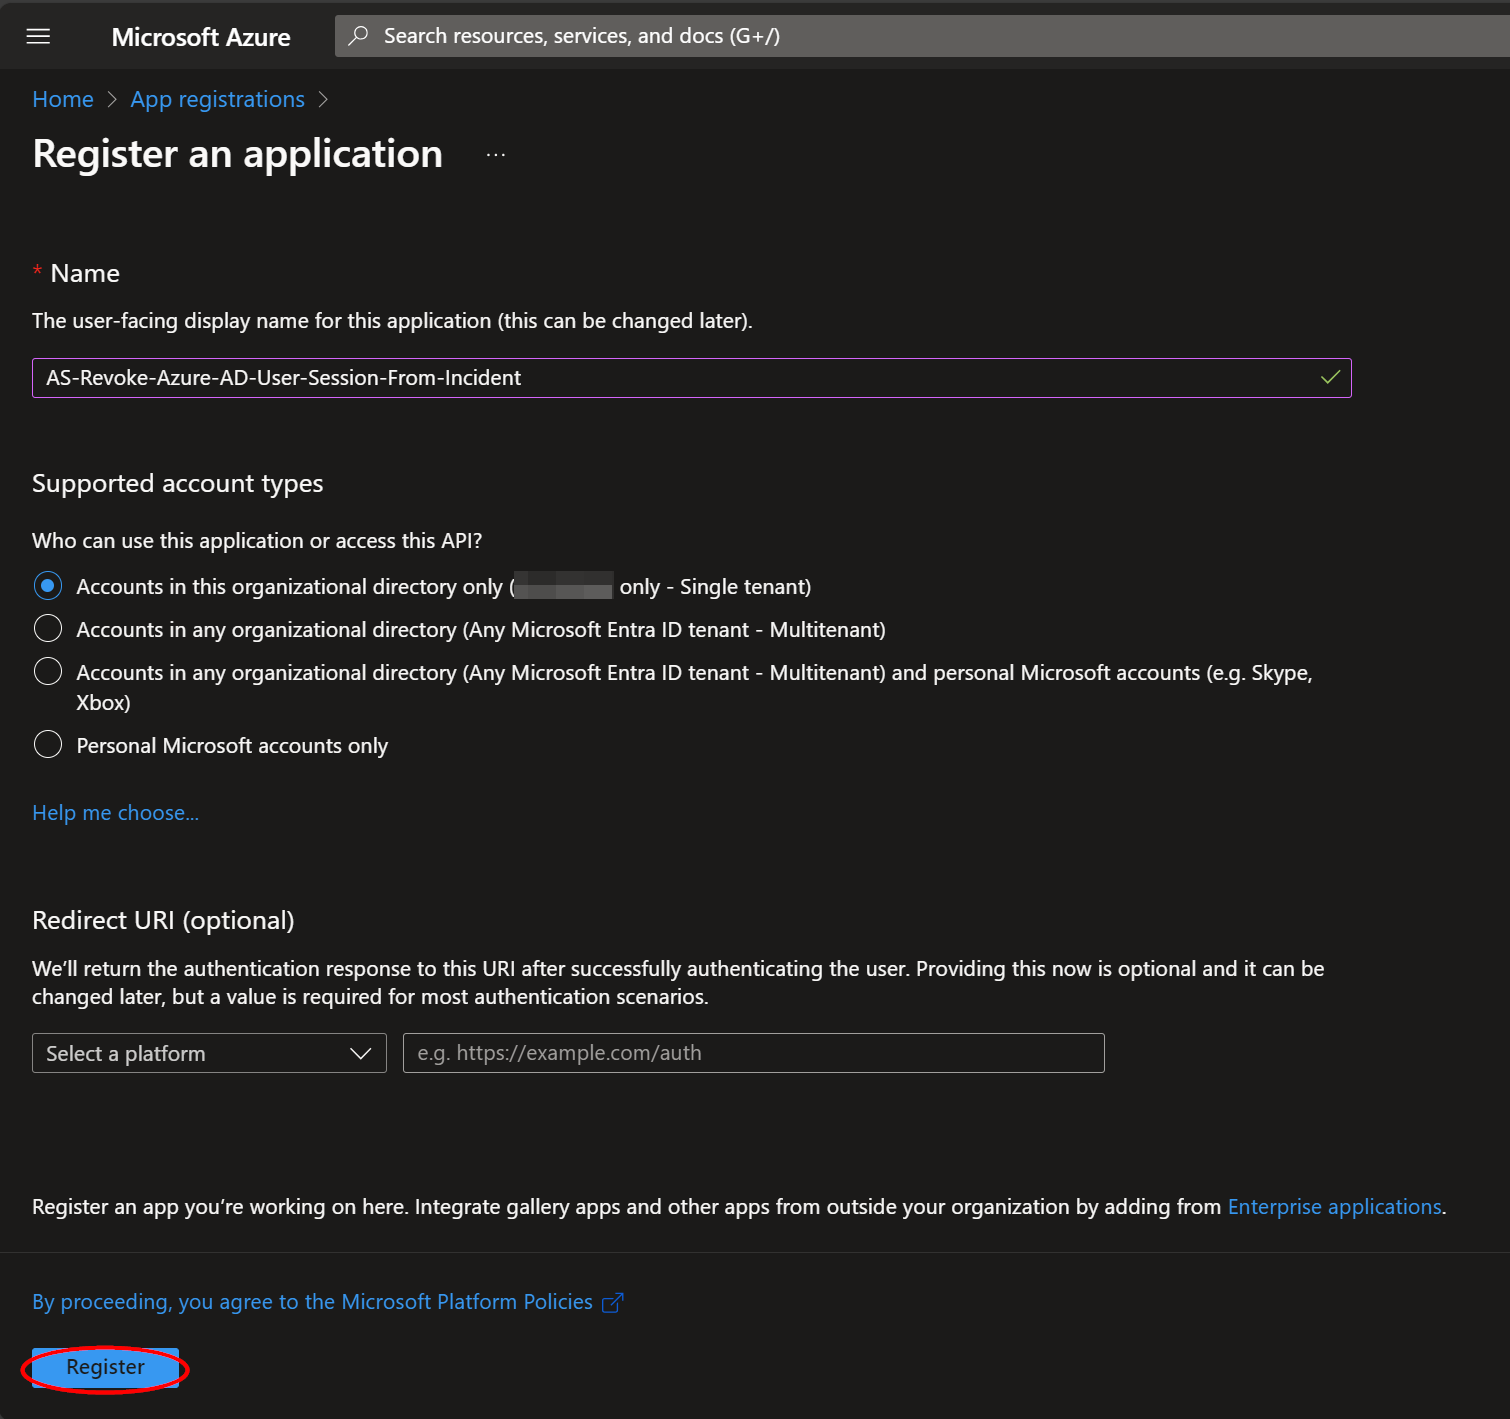
Task: Click the search magnifier icon
Action: (x=358, y=36)
